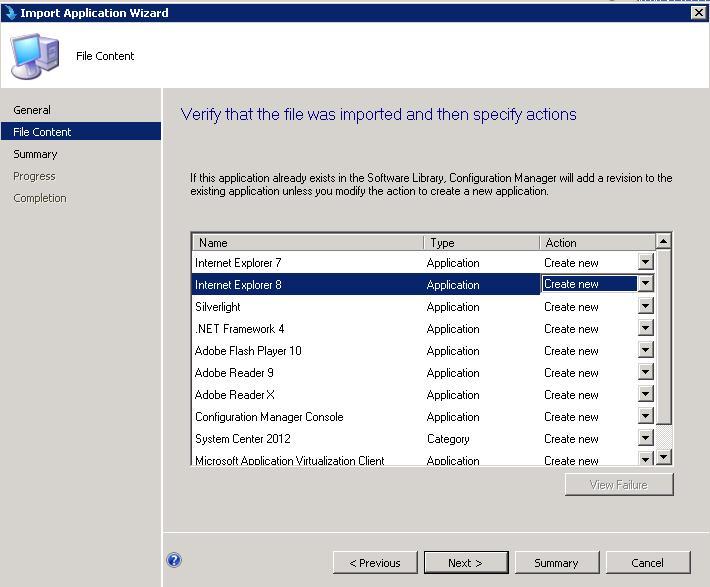
Task: Open Action dropdown for Microsoft Application Virtualization Client
Action: tap(646, 458)
